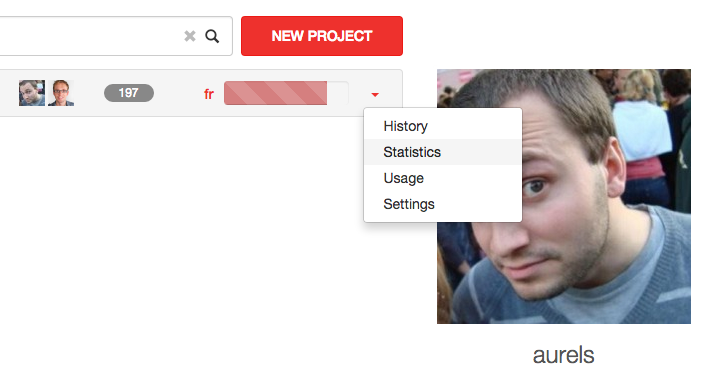Click the magnifying glass search icon

(212, 36)
